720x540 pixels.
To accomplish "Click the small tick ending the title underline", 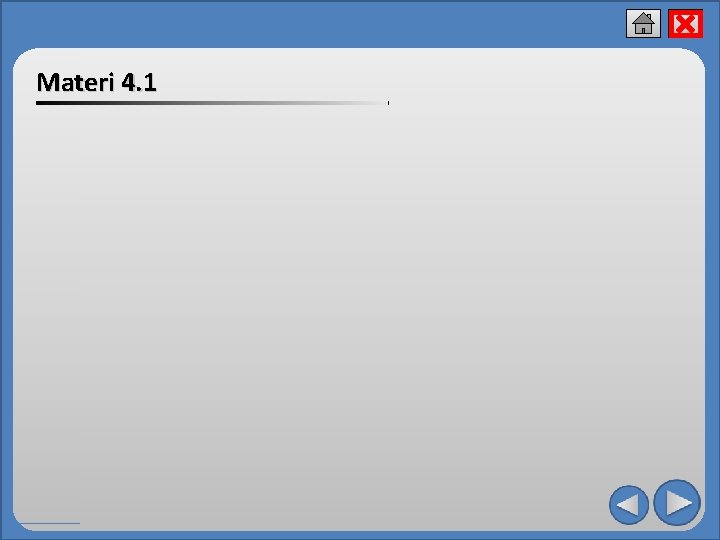I will tap(388, 103).
